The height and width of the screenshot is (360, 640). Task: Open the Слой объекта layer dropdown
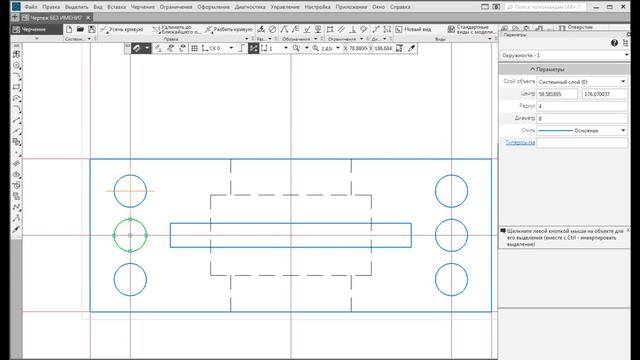(582, 82)
